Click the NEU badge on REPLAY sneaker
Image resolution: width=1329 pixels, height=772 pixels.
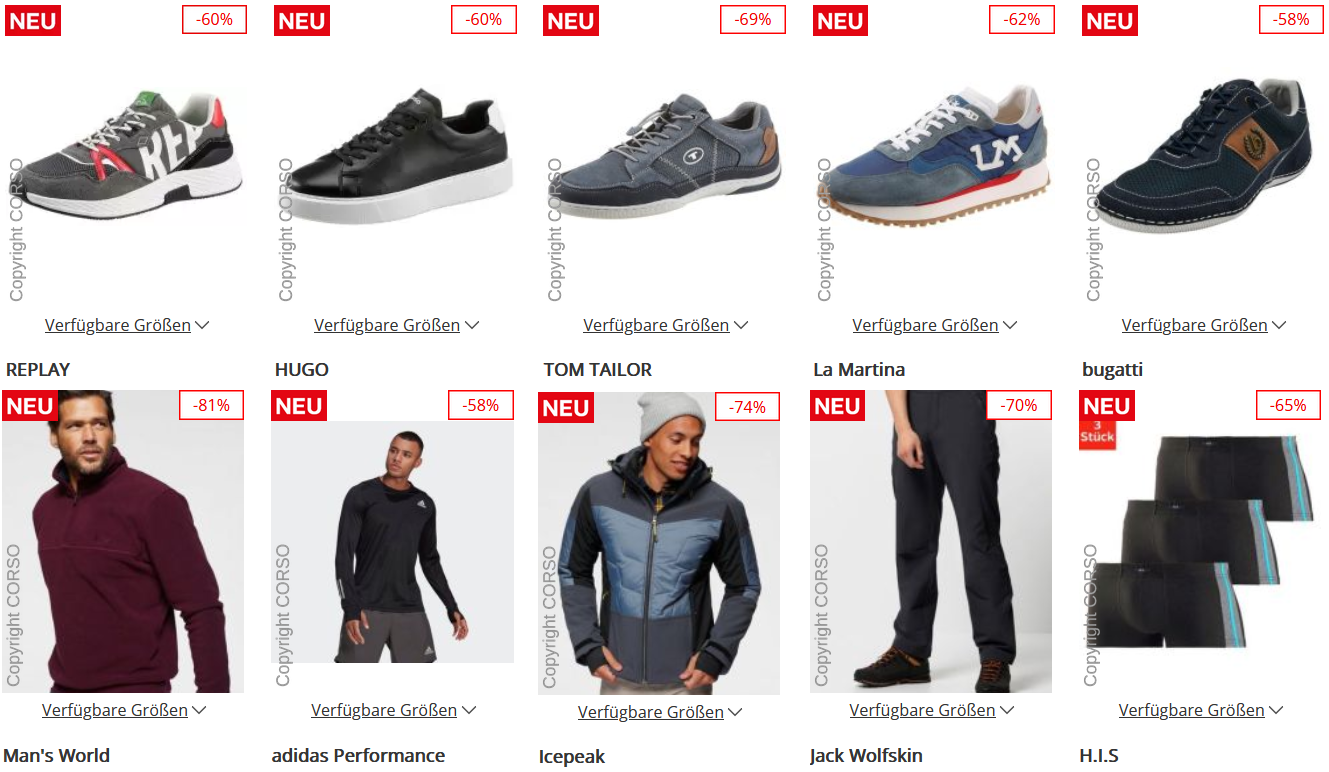(33, 21)
